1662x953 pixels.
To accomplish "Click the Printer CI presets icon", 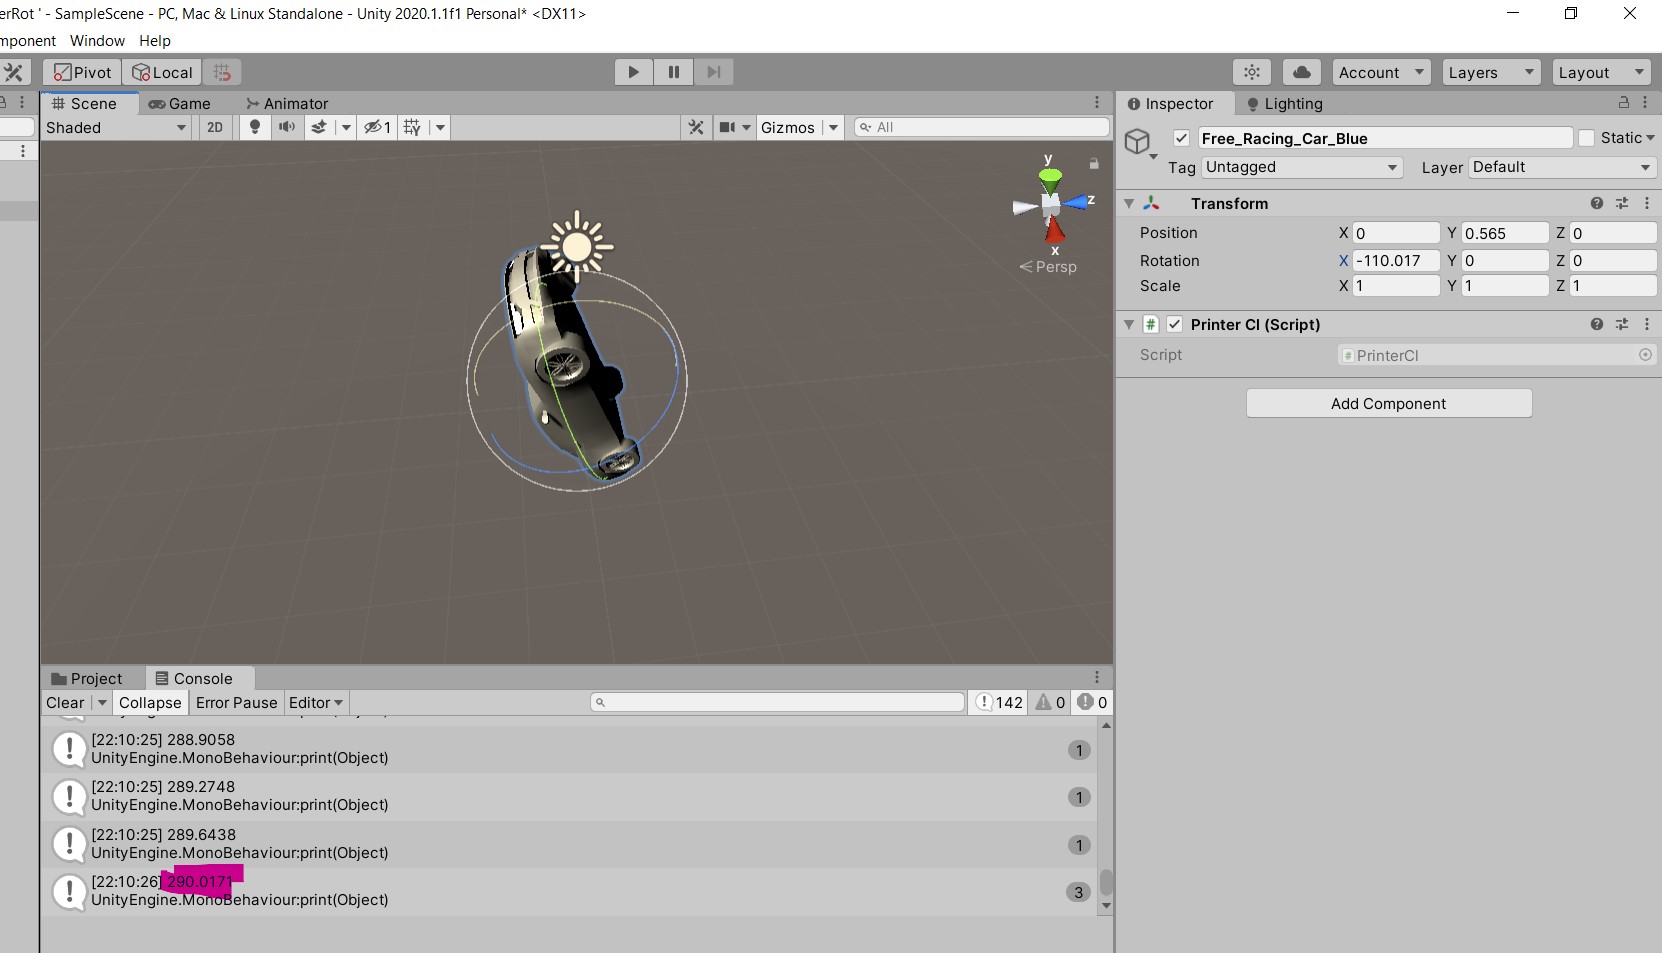I will (x=1623, y=325).
